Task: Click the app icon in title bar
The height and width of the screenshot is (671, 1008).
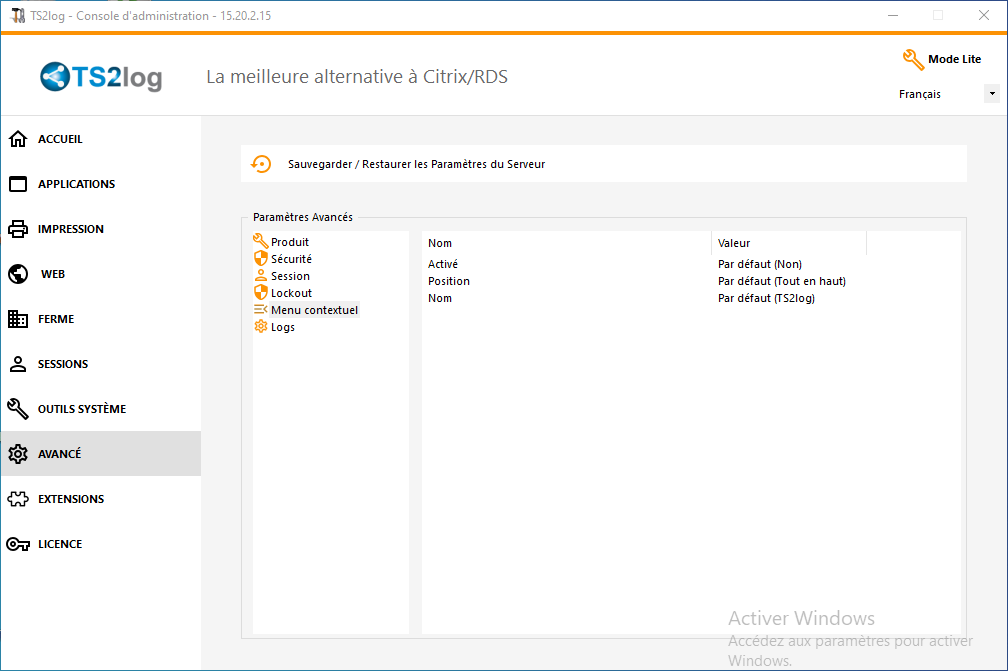Action: pos(18,15)
